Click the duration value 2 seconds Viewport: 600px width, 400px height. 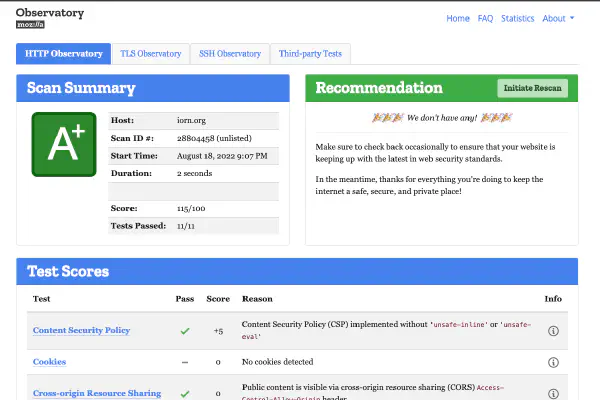pyautogui.click(x=194, y=173)
